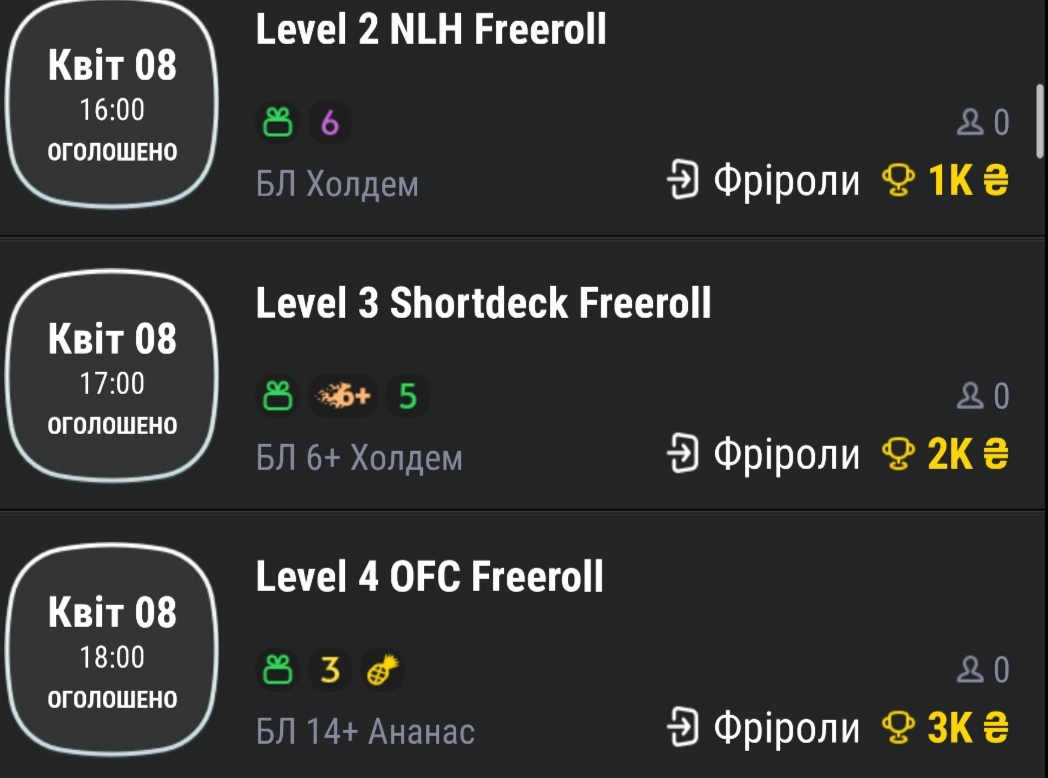Click Фріроли in the Level 2 NLH row

click(786, 181)
